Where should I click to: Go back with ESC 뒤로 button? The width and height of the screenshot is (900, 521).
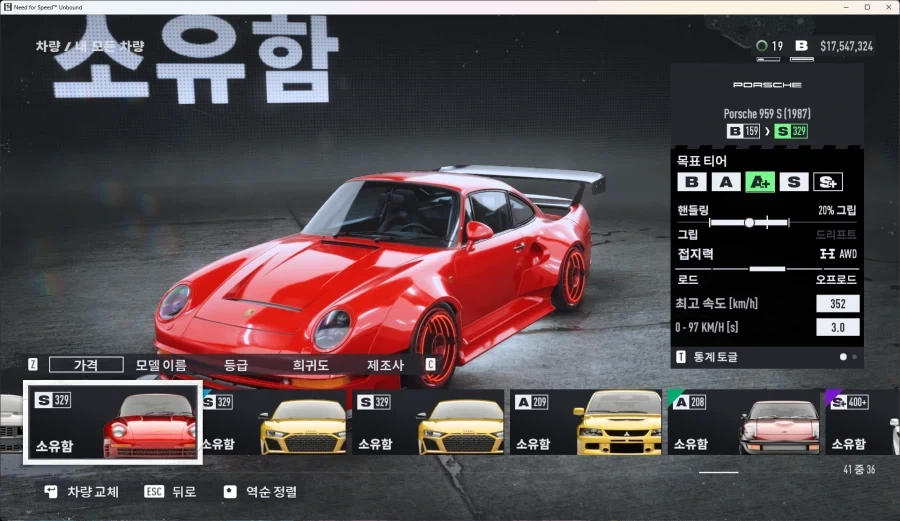coord(170,492)
